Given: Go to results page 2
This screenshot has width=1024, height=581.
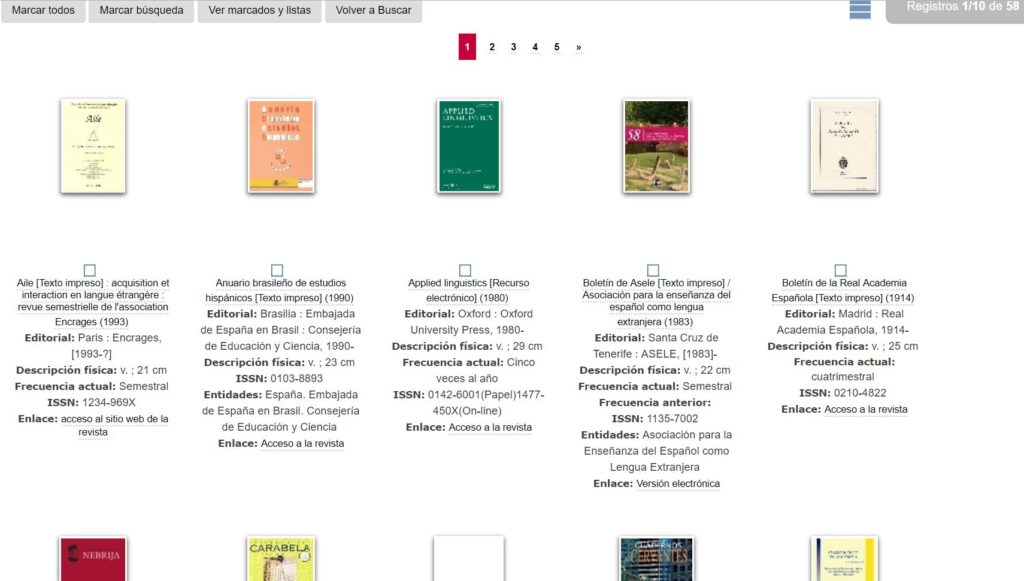Looking at the screenshot, I should [491, 47].
